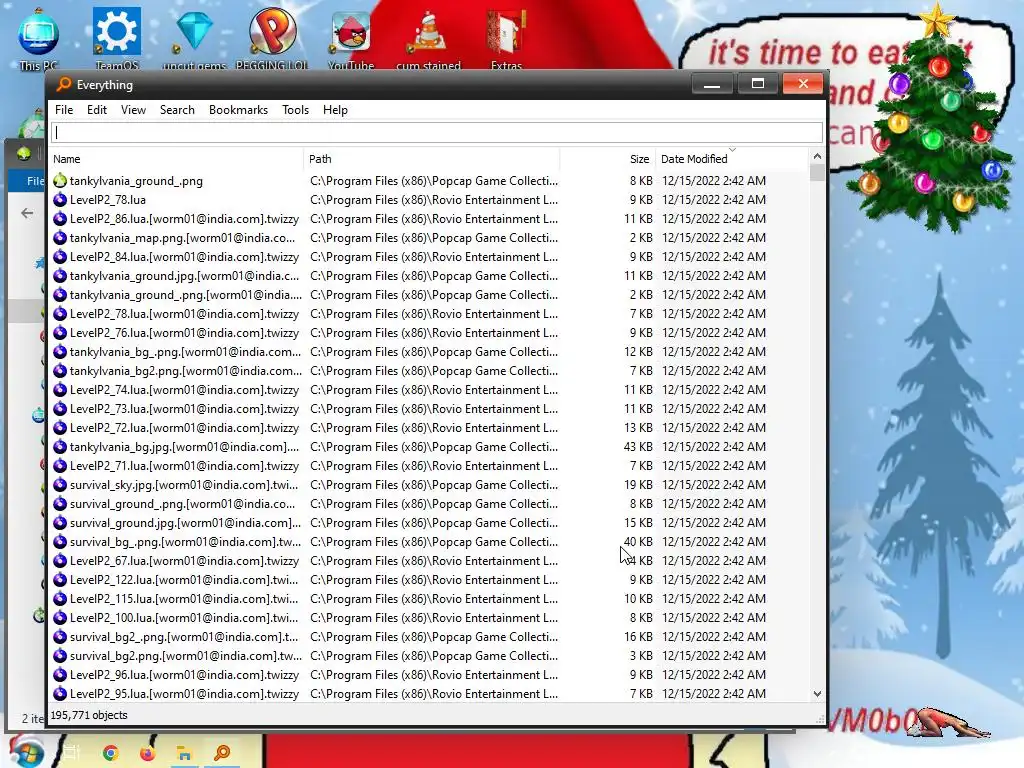Click the 43 KB size cell

[x=638, y=447]
